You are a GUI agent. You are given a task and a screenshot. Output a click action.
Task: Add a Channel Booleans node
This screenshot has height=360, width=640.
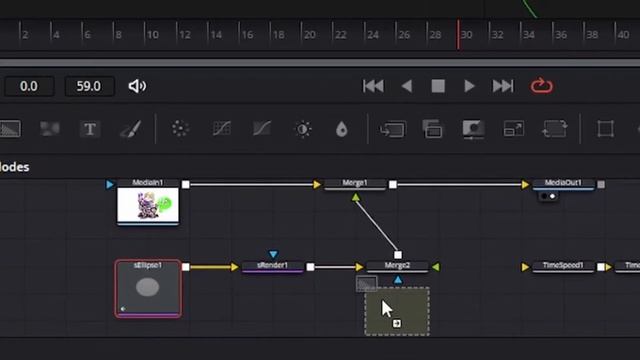coord(432,129)
